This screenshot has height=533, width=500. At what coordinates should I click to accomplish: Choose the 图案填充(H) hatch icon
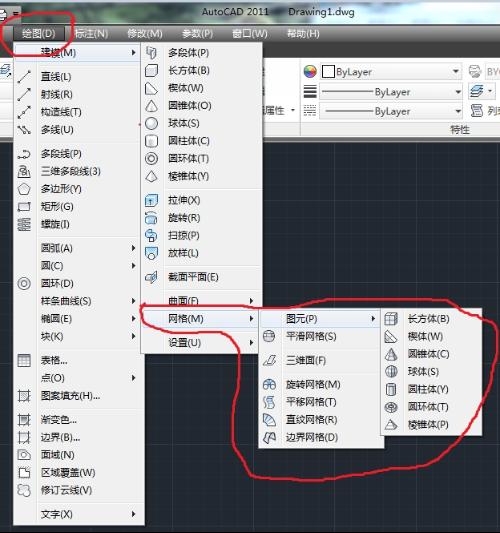(24, 396)
